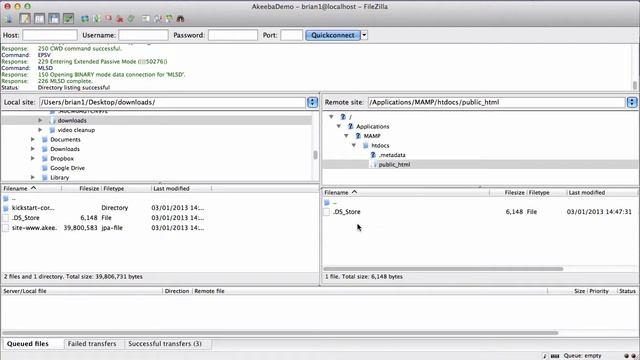Viewport: 640px width, 360px height.
Task: Click parent folder icon in local list
Action: (6, 198)
